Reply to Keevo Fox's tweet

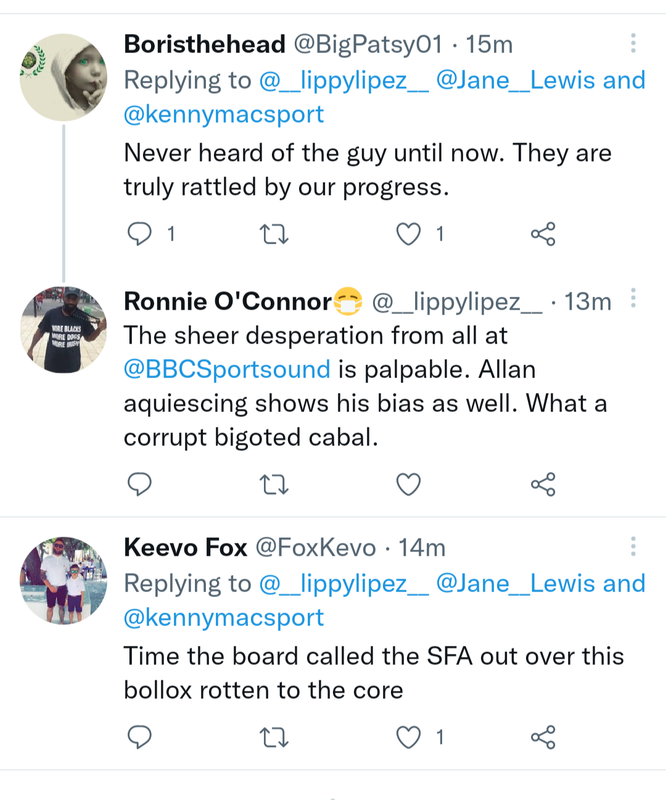point(142,738)
